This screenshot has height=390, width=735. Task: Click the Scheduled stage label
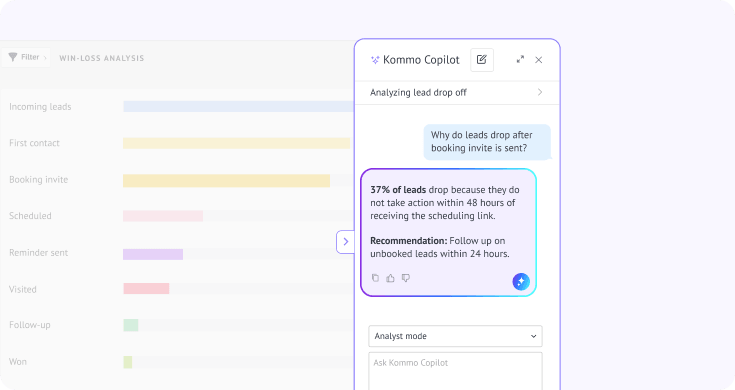[30, 216]
